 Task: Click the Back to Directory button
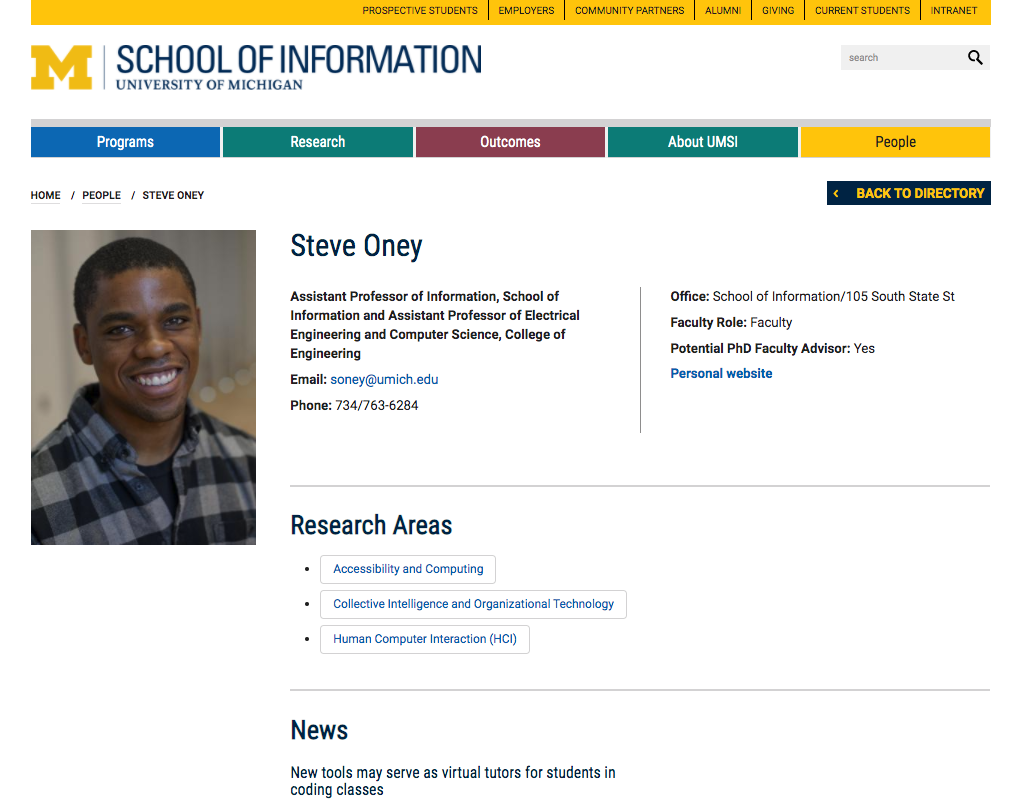pyautogui.click(x=909, y=193)
